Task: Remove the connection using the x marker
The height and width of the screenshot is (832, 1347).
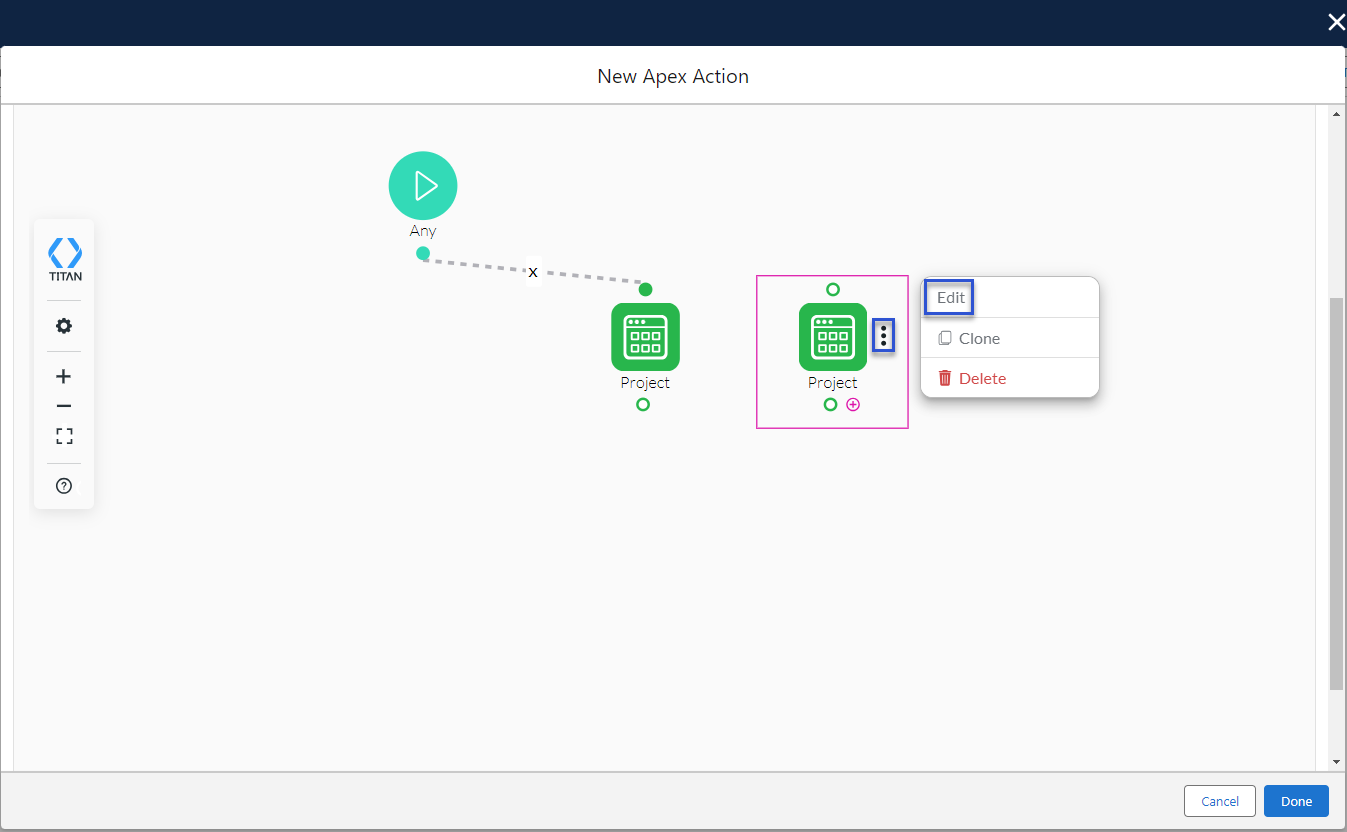Action: coord(533,272)
